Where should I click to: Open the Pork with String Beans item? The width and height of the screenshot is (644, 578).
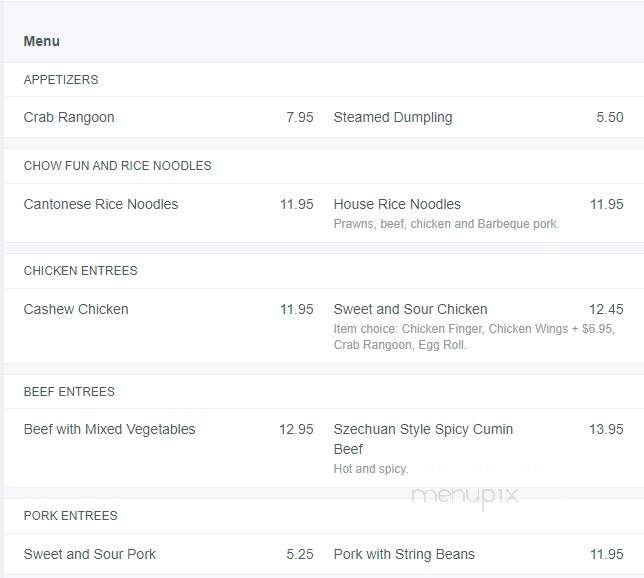click(404, 554)
